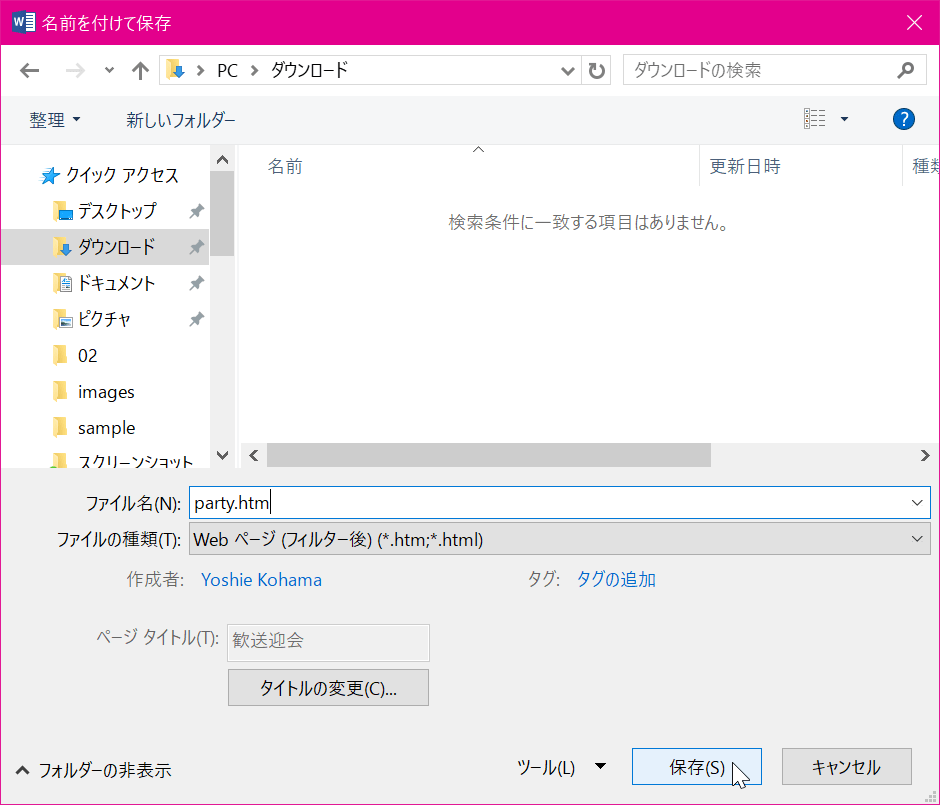Open the 02 folder in sidebar
The height and width of the screenshot is (805, 940).
click(x=75, y=355)
